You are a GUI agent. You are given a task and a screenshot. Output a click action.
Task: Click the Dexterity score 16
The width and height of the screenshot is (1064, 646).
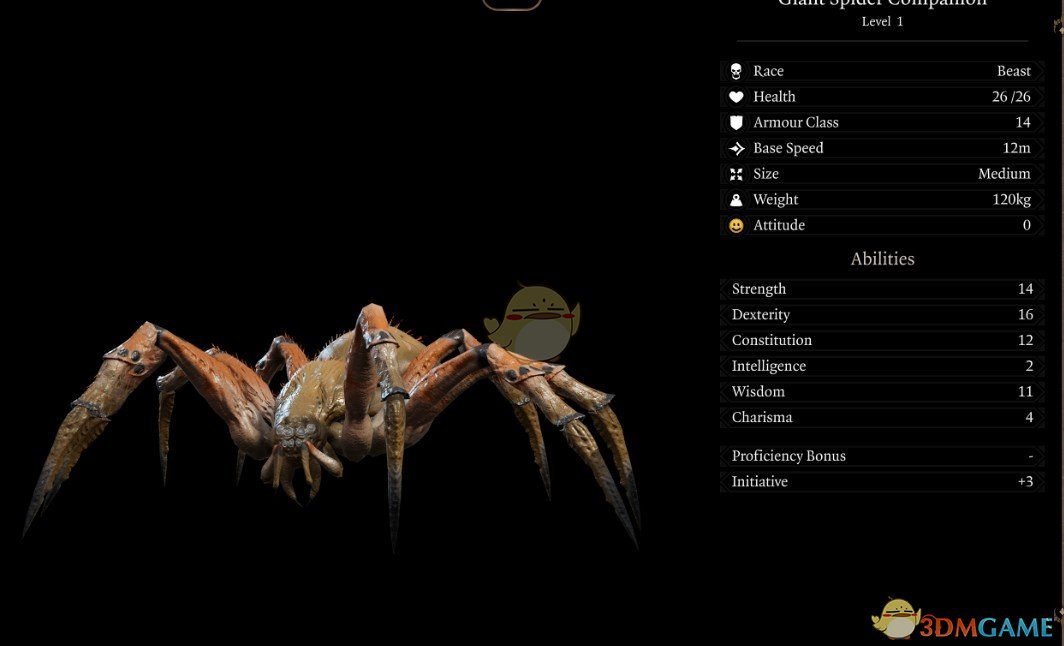click(x=1025, y=315)
